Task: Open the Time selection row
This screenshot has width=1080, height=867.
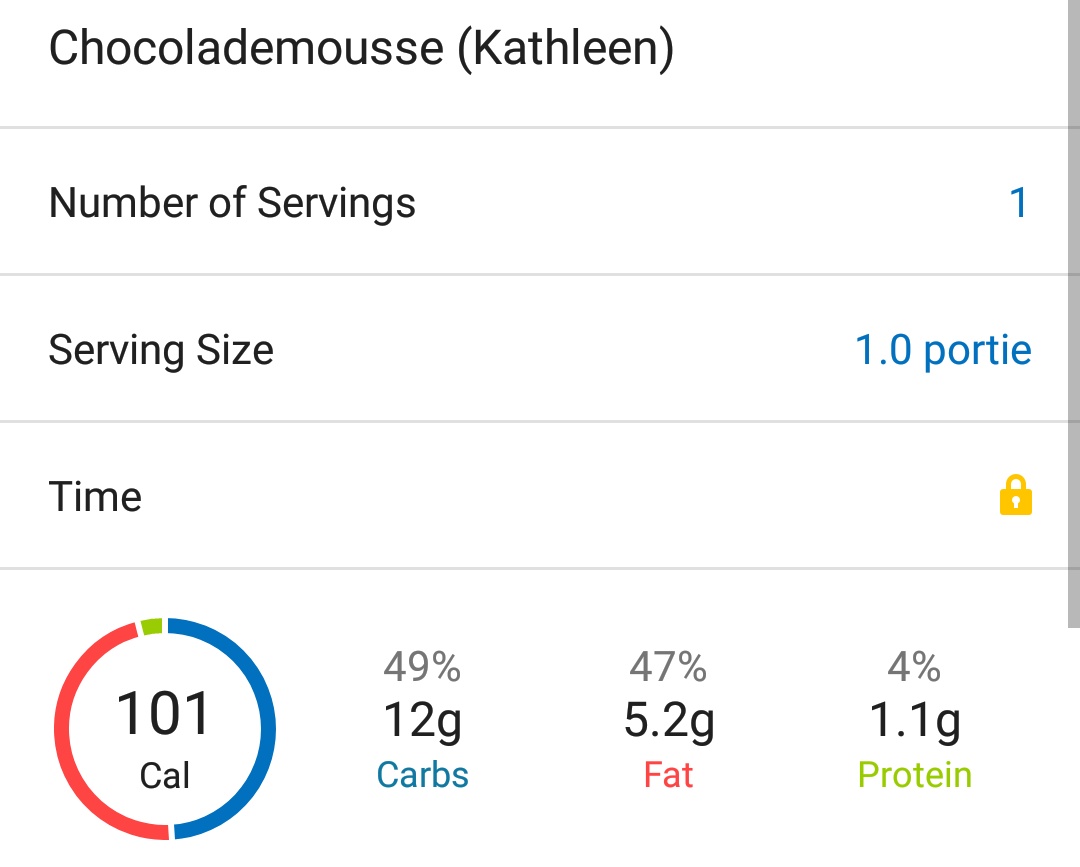Action: [x=540, y=496]
